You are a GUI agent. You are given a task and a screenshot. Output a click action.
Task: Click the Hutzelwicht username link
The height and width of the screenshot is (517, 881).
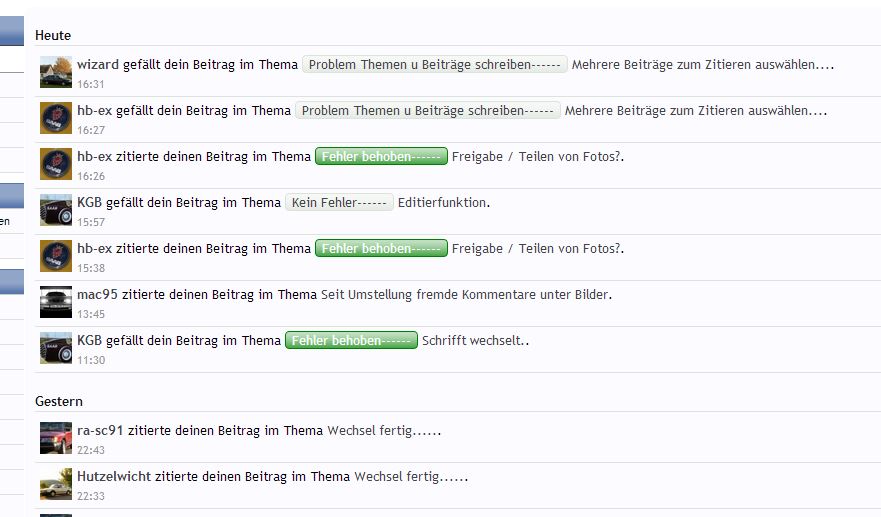(x=114, y=477)
